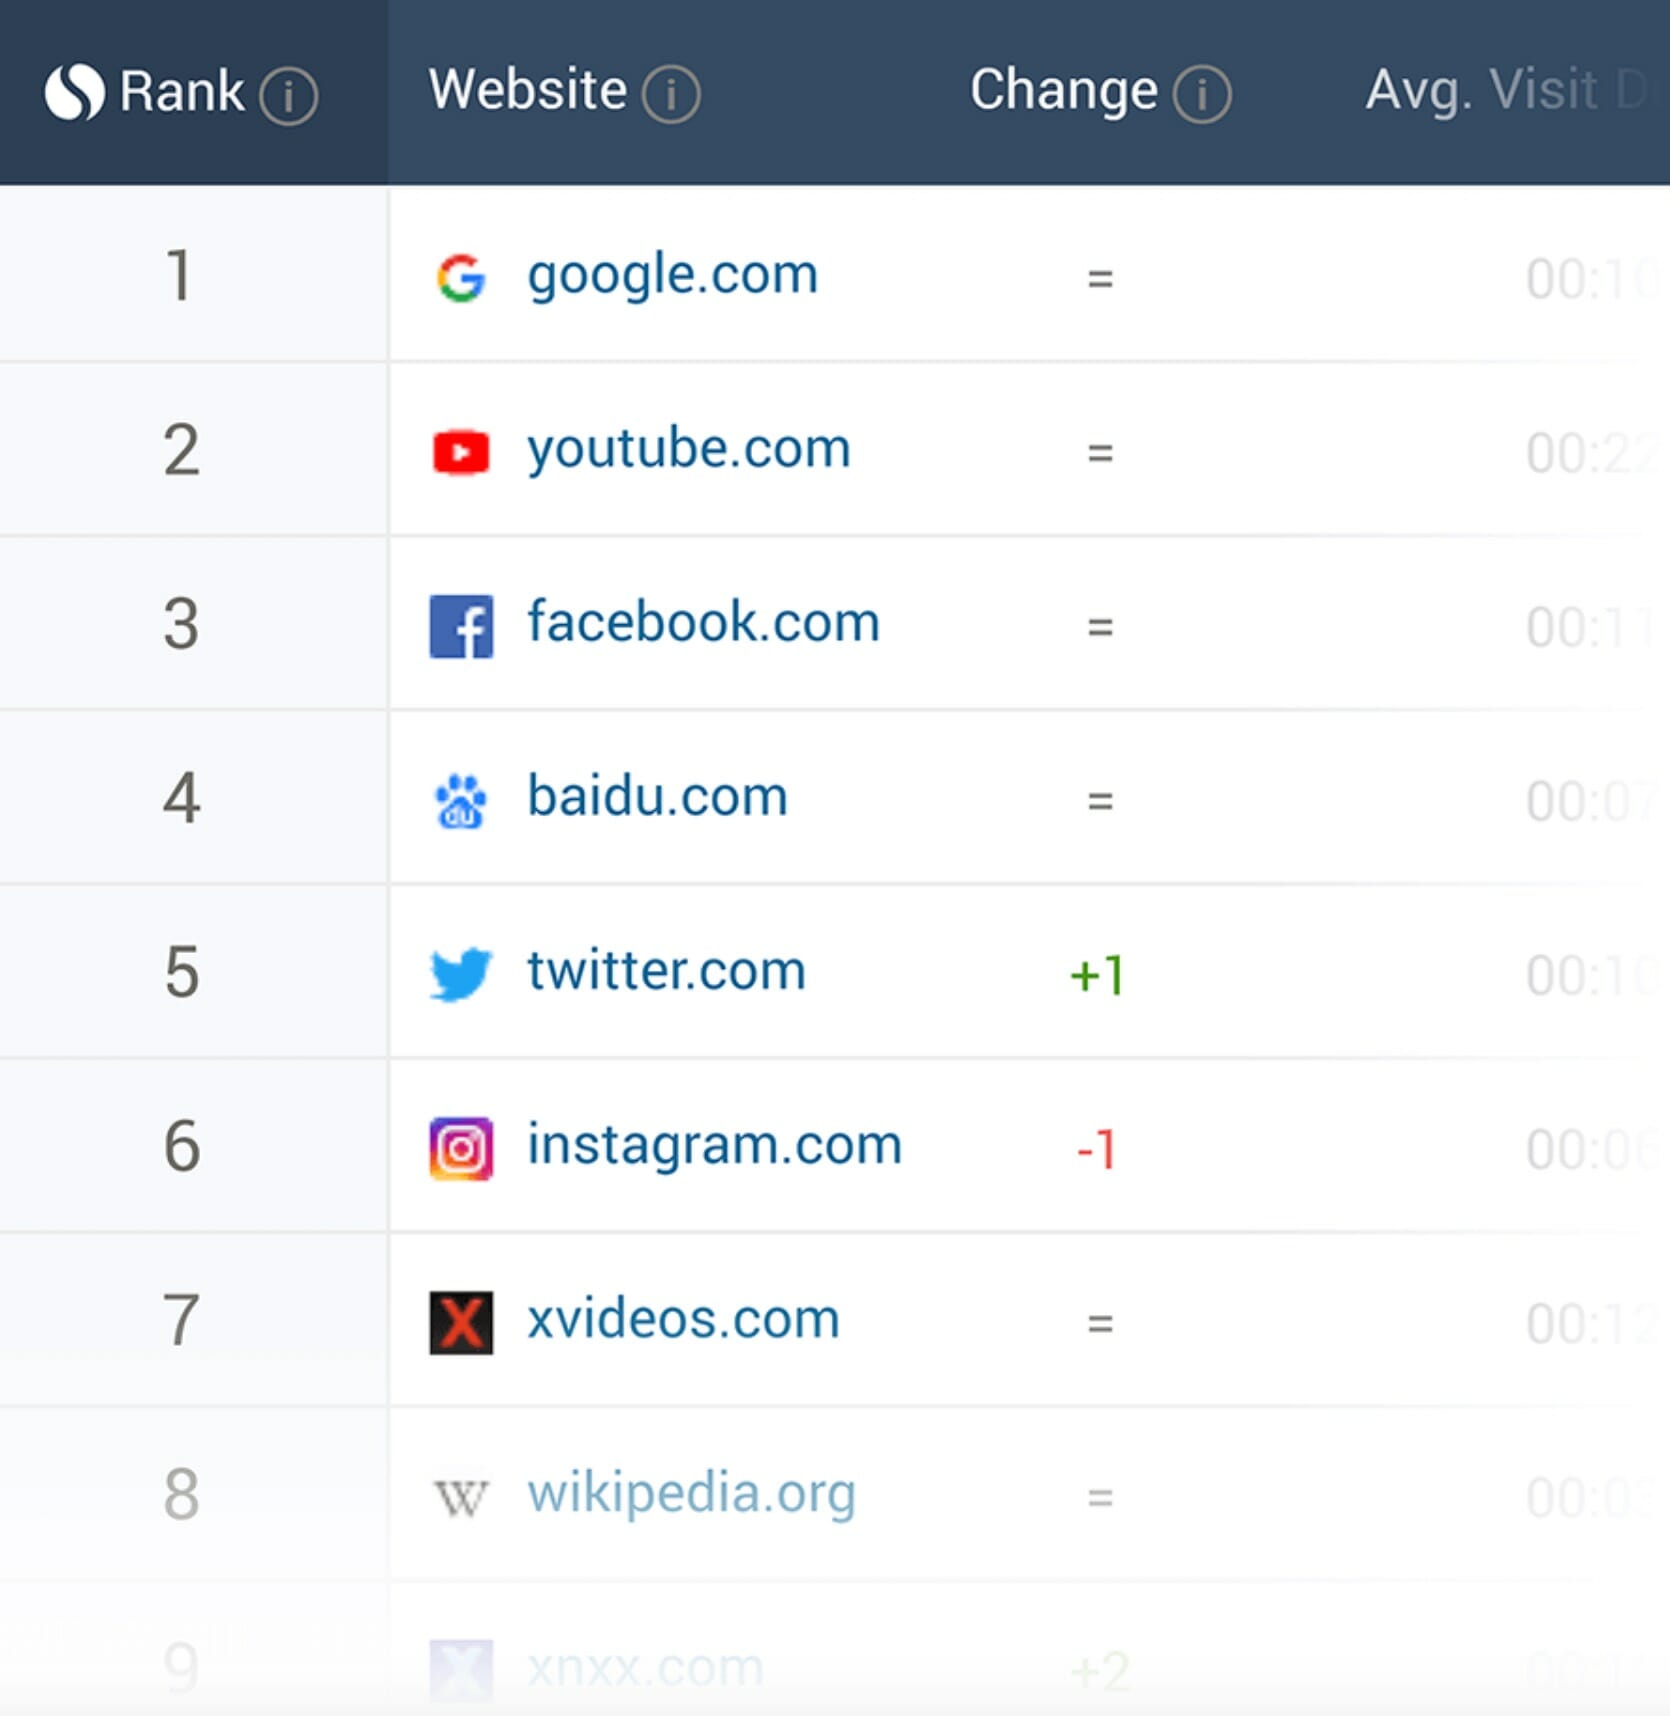This screenshot has width=1670, height=1716.
Task: Click the info icon beside Change
Action: point(1202,94)
